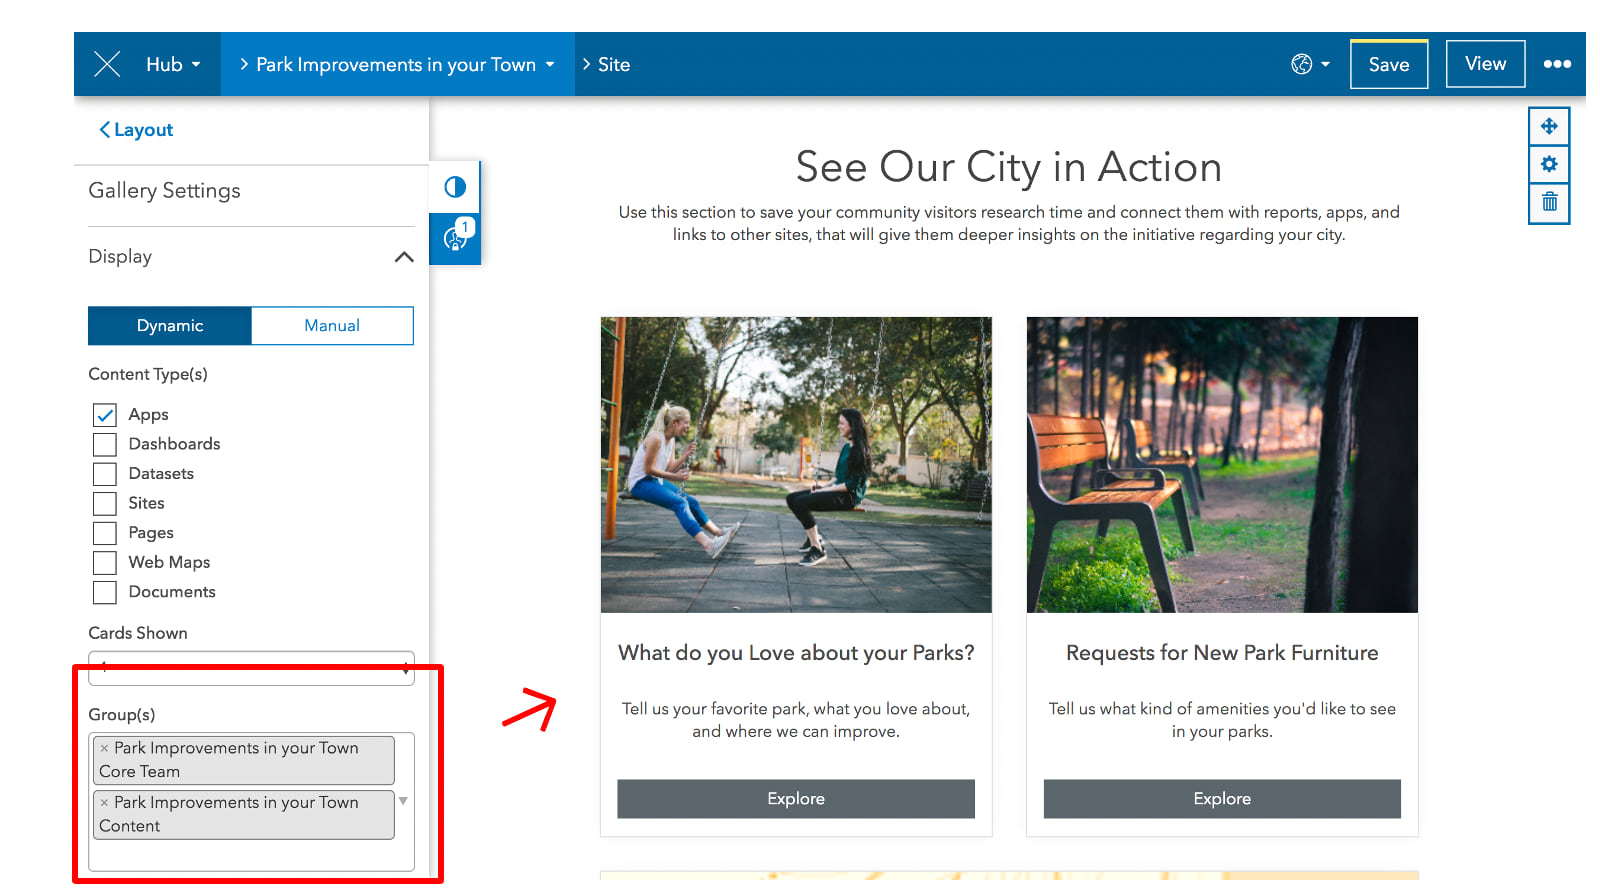Check the Datasets content type

[x=105, y=474]
